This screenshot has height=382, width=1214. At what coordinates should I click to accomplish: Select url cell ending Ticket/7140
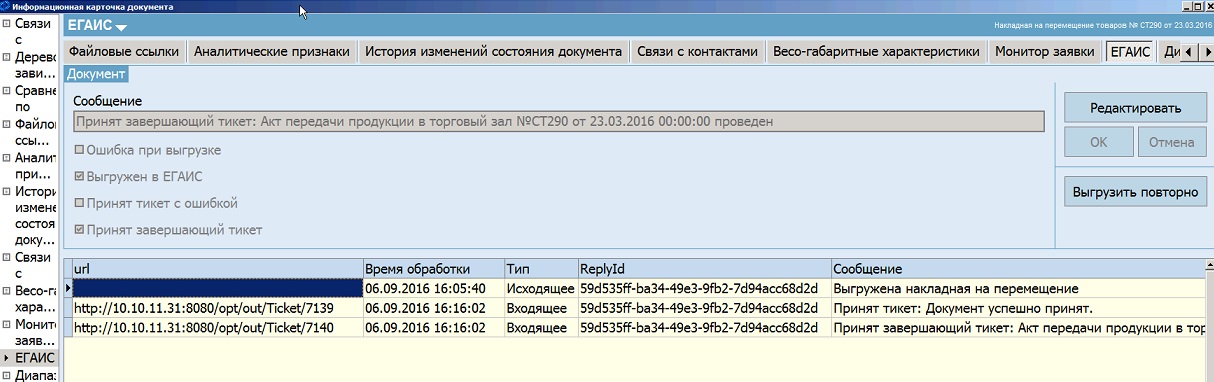[217, 327]
